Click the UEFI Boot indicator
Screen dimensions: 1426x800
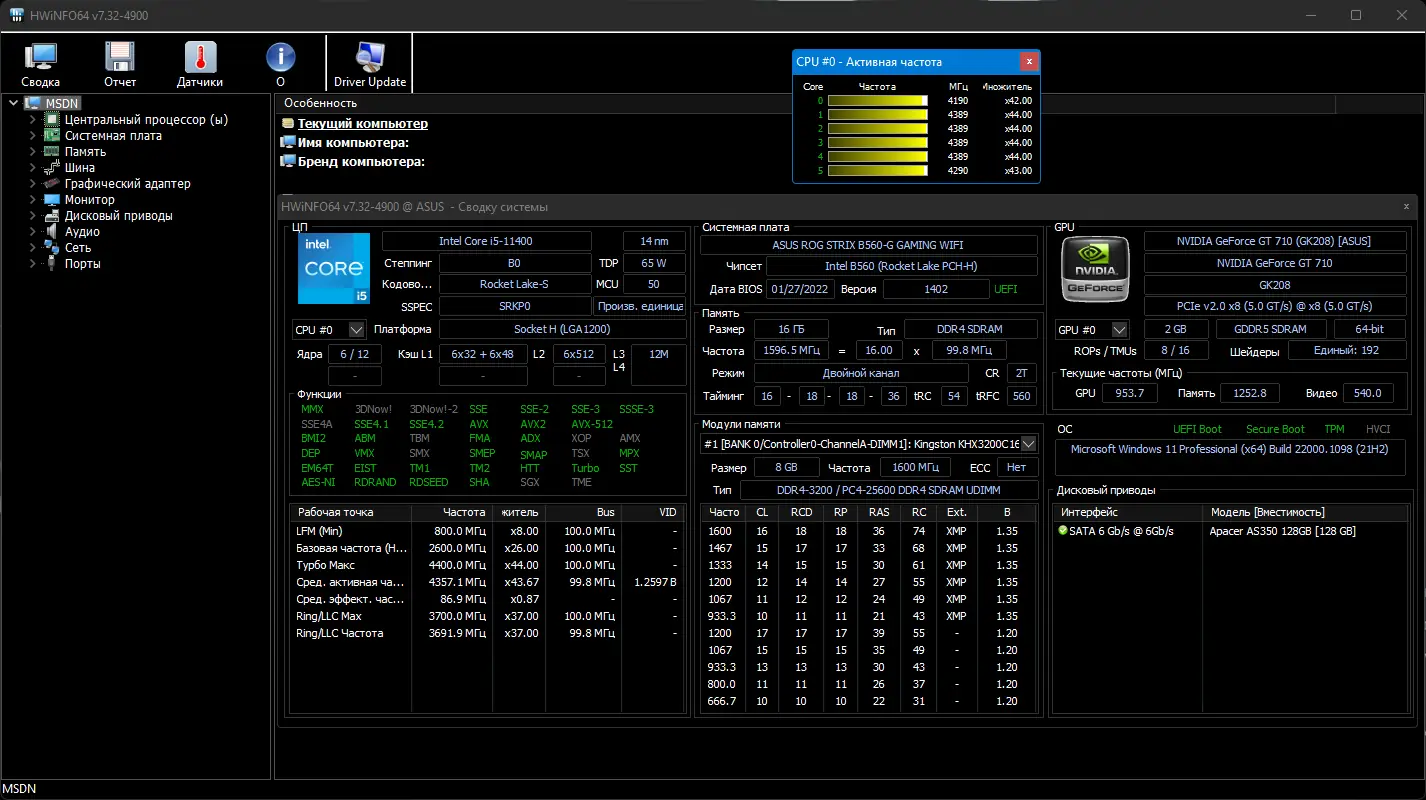(x=1197, y=429)
